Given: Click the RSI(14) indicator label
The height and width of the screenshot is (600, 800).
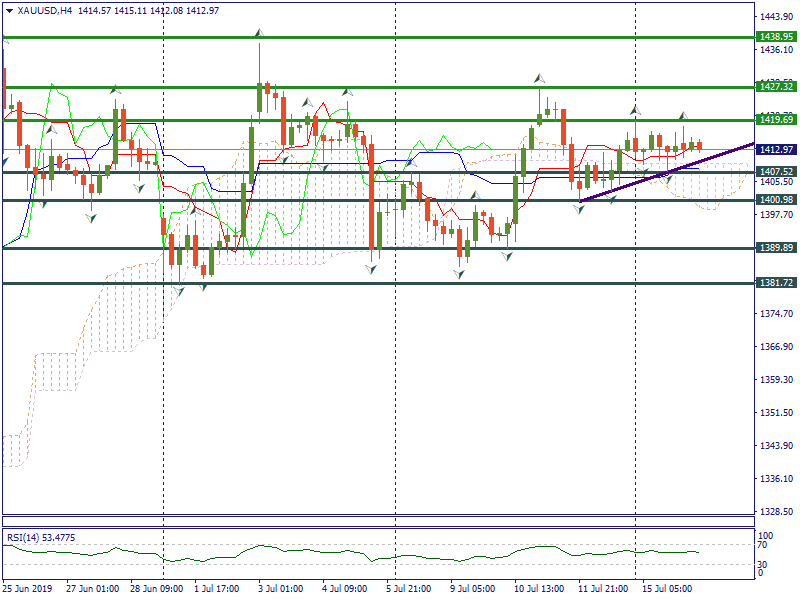Looking at the screenshot, I should (x=40, y=538).
